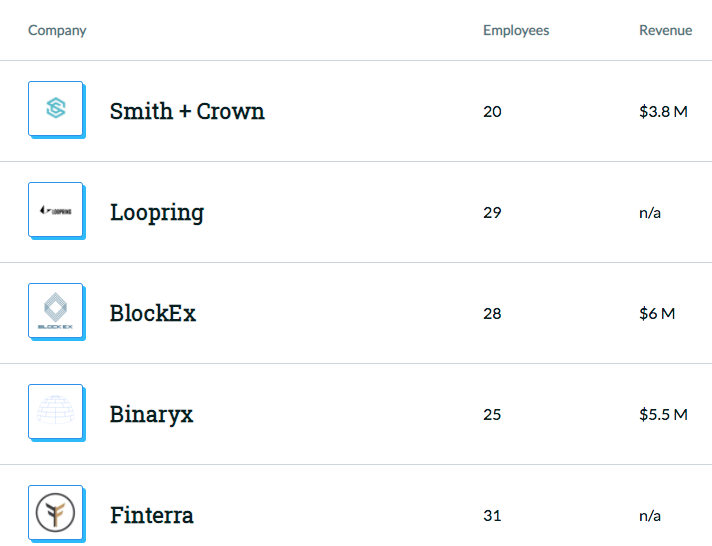Screen dimensions: 712x546
Task: Sort by the Company column header
Action: click(x=57, y=30)
